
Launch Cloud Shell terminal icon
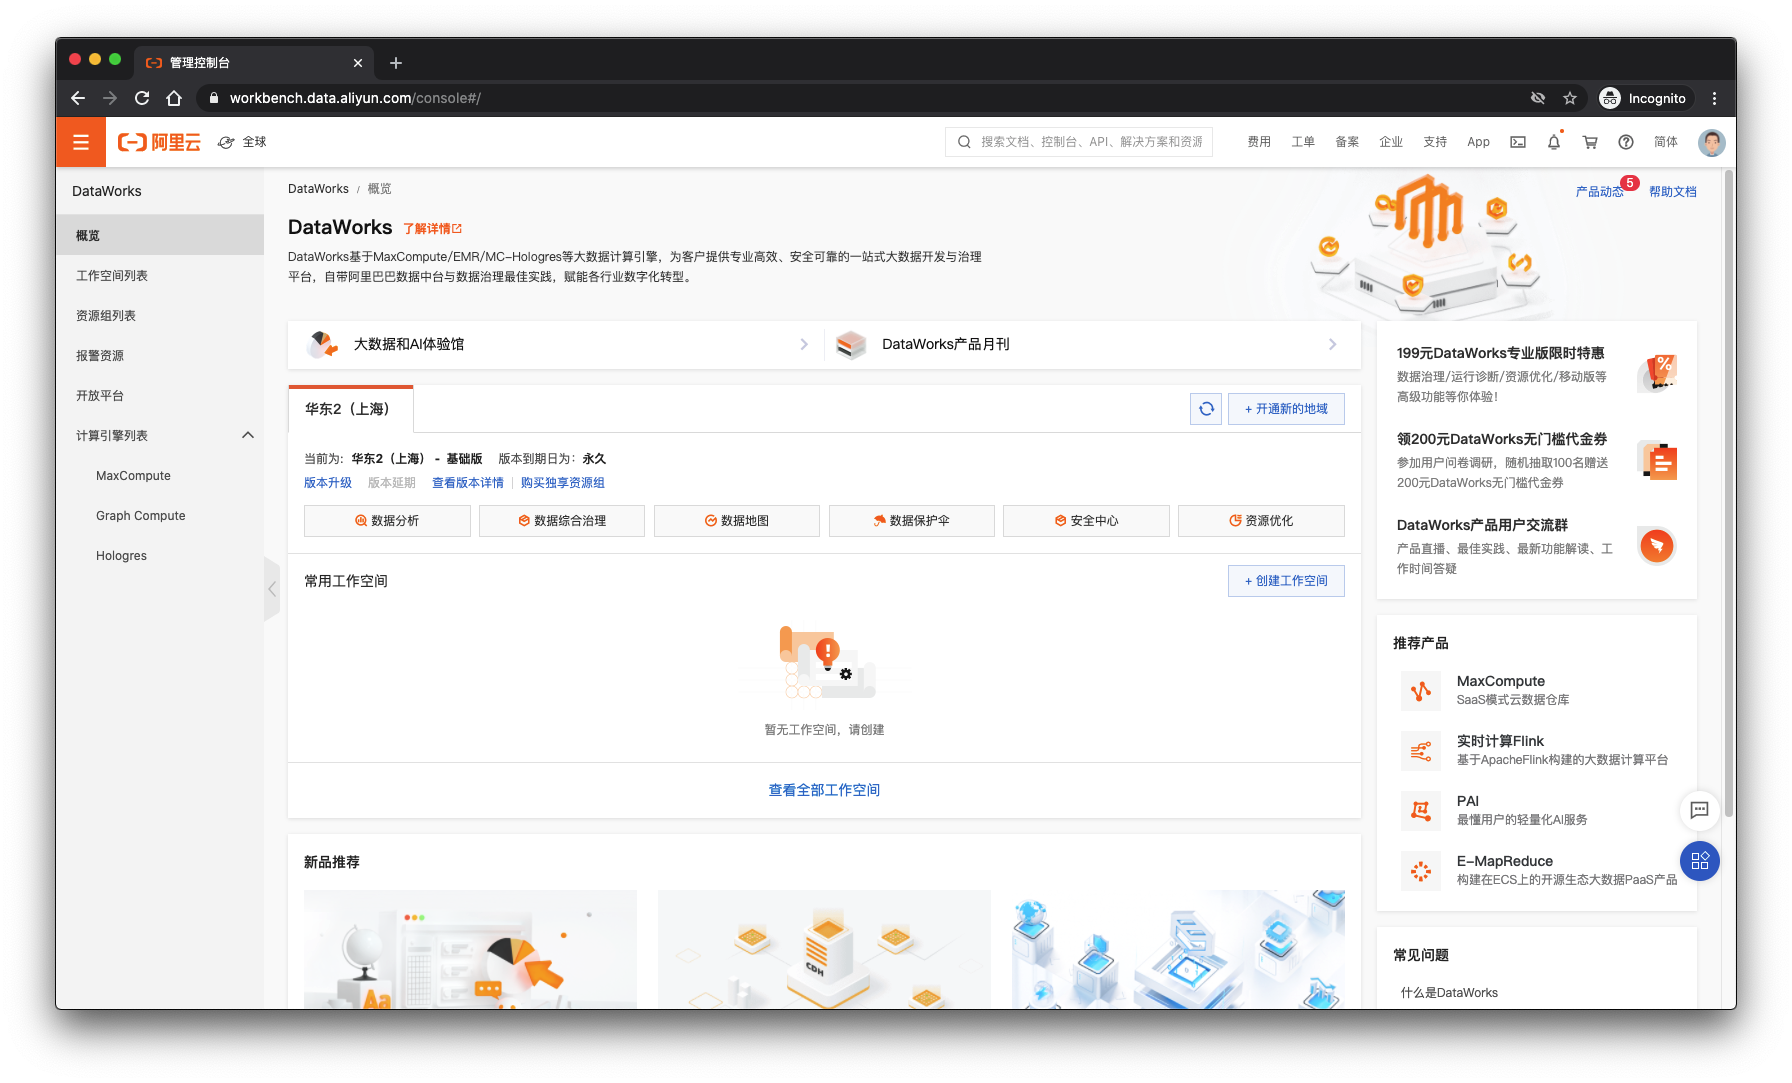coord(1517,142)
